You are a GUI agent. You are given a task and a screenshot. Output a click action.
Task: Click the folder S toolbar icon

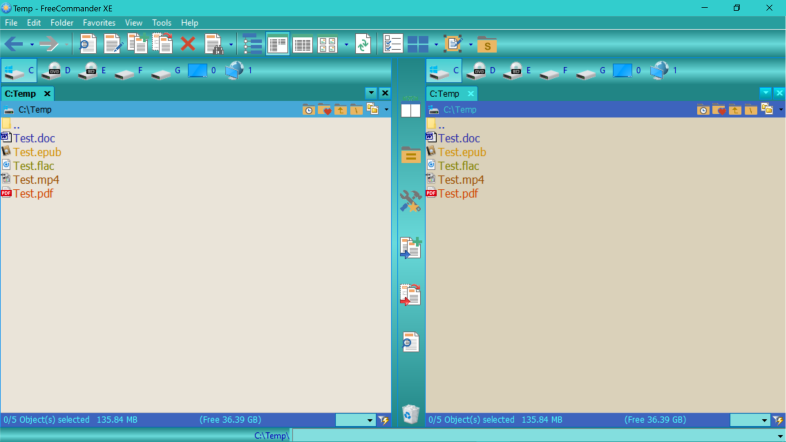(x=487, y=45)
